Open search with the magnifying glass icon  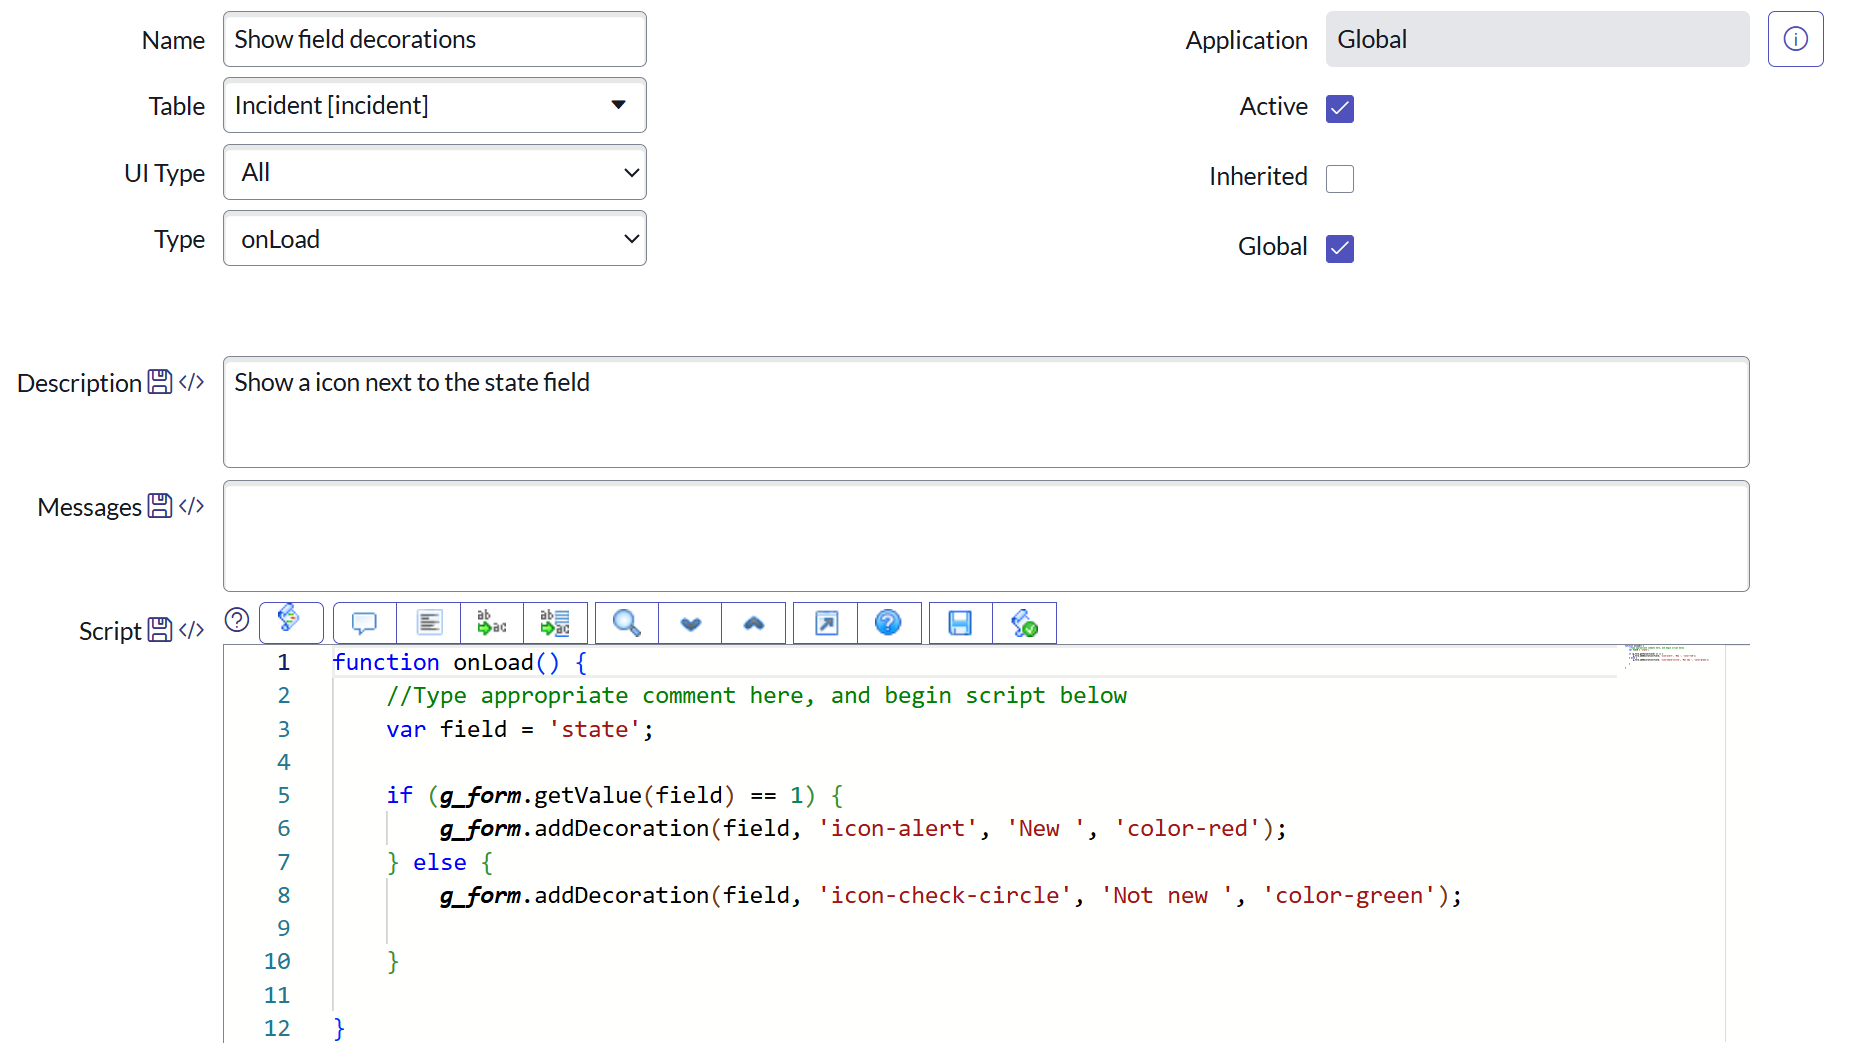pyautogui.click(x=627, y=623)
